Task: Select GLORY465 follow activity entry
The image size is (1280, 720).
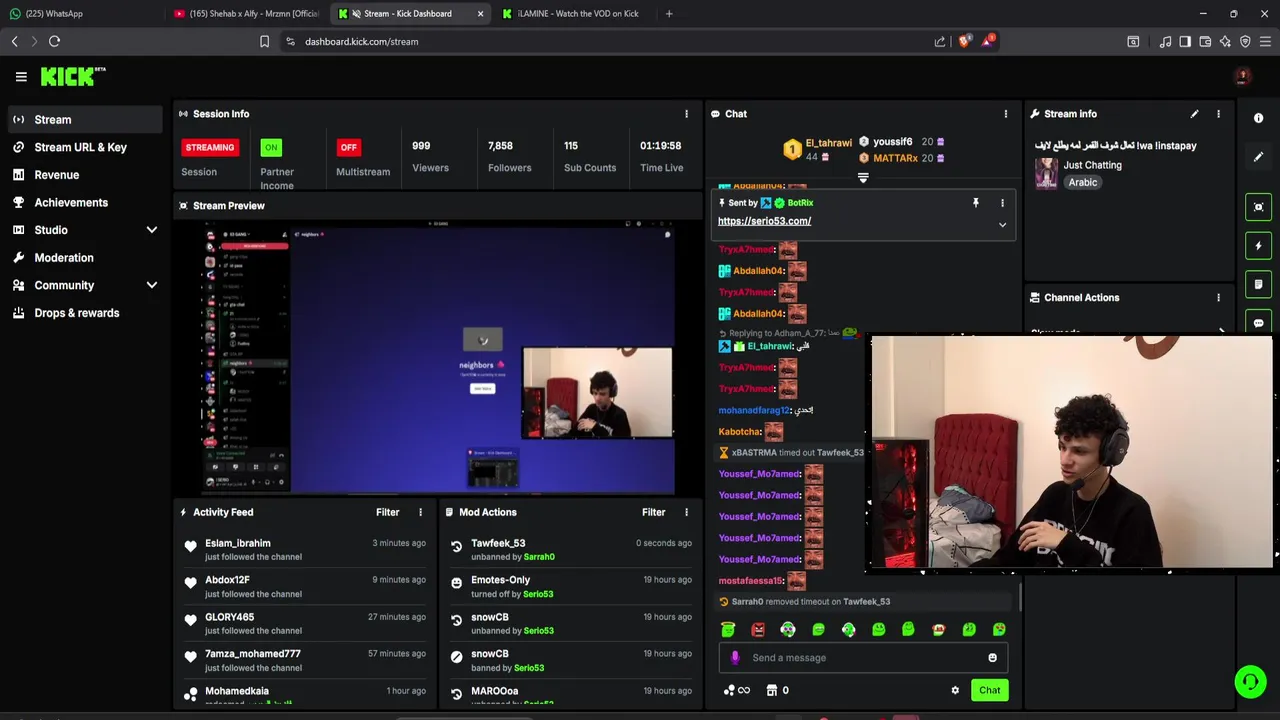Action: pos(305,624)
